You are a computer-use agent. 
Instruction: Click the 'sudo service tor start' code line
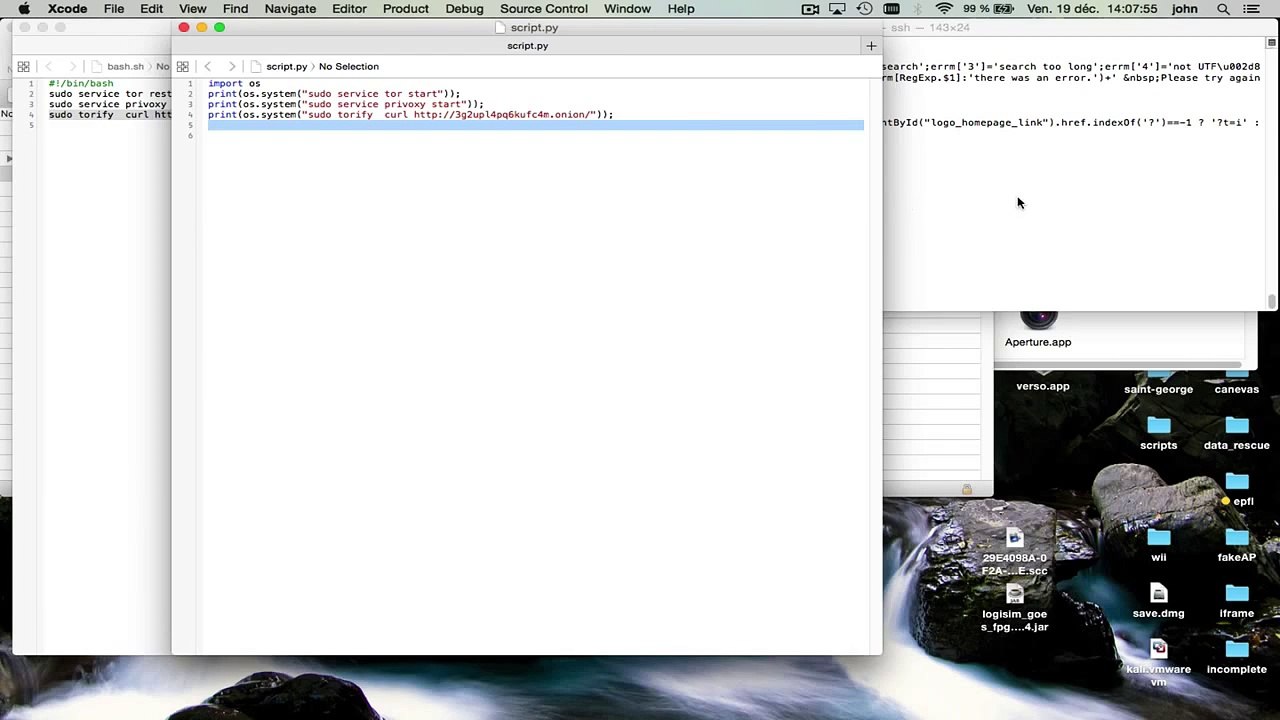click(334, 94)
